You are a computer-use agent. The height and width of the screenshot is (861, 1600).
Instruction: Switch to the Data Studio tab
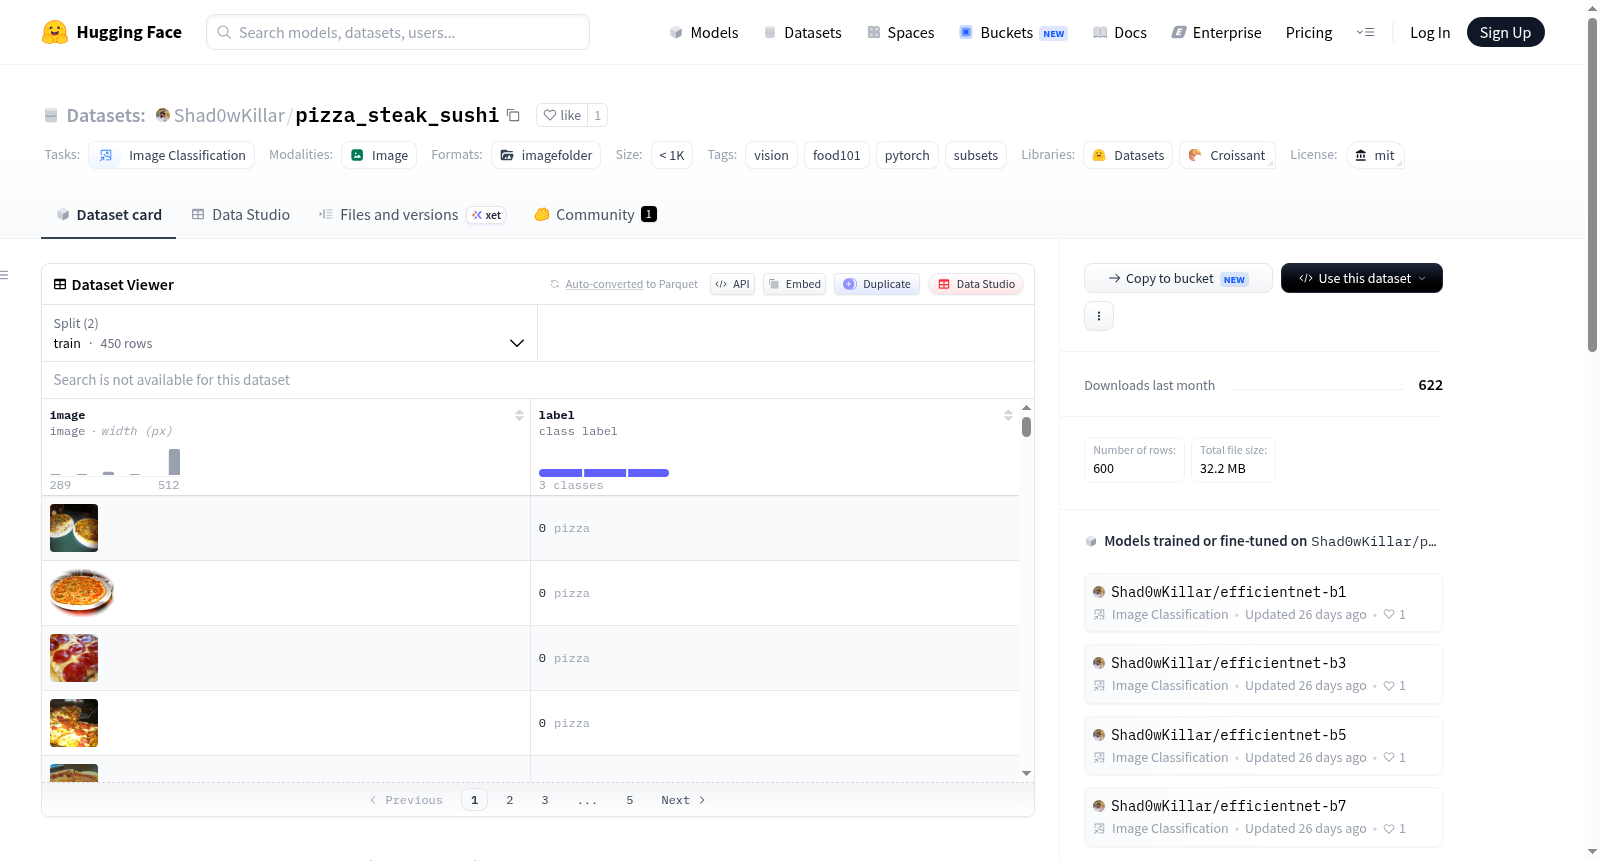click(241, 214)
